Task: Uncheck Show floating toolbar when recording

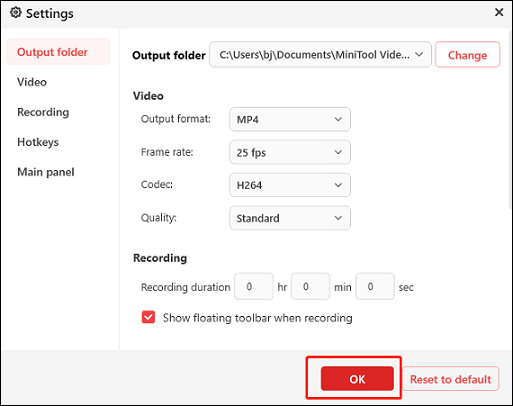Action: [148, 317]
